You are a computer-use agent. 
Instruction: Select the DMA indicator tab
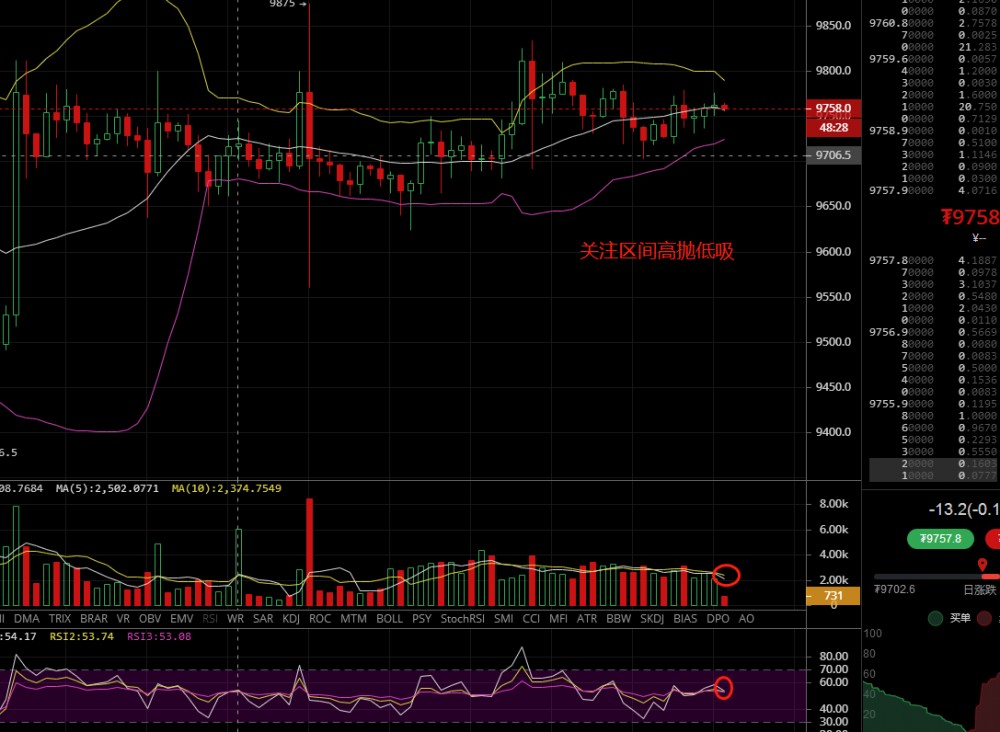pos(27,619)
